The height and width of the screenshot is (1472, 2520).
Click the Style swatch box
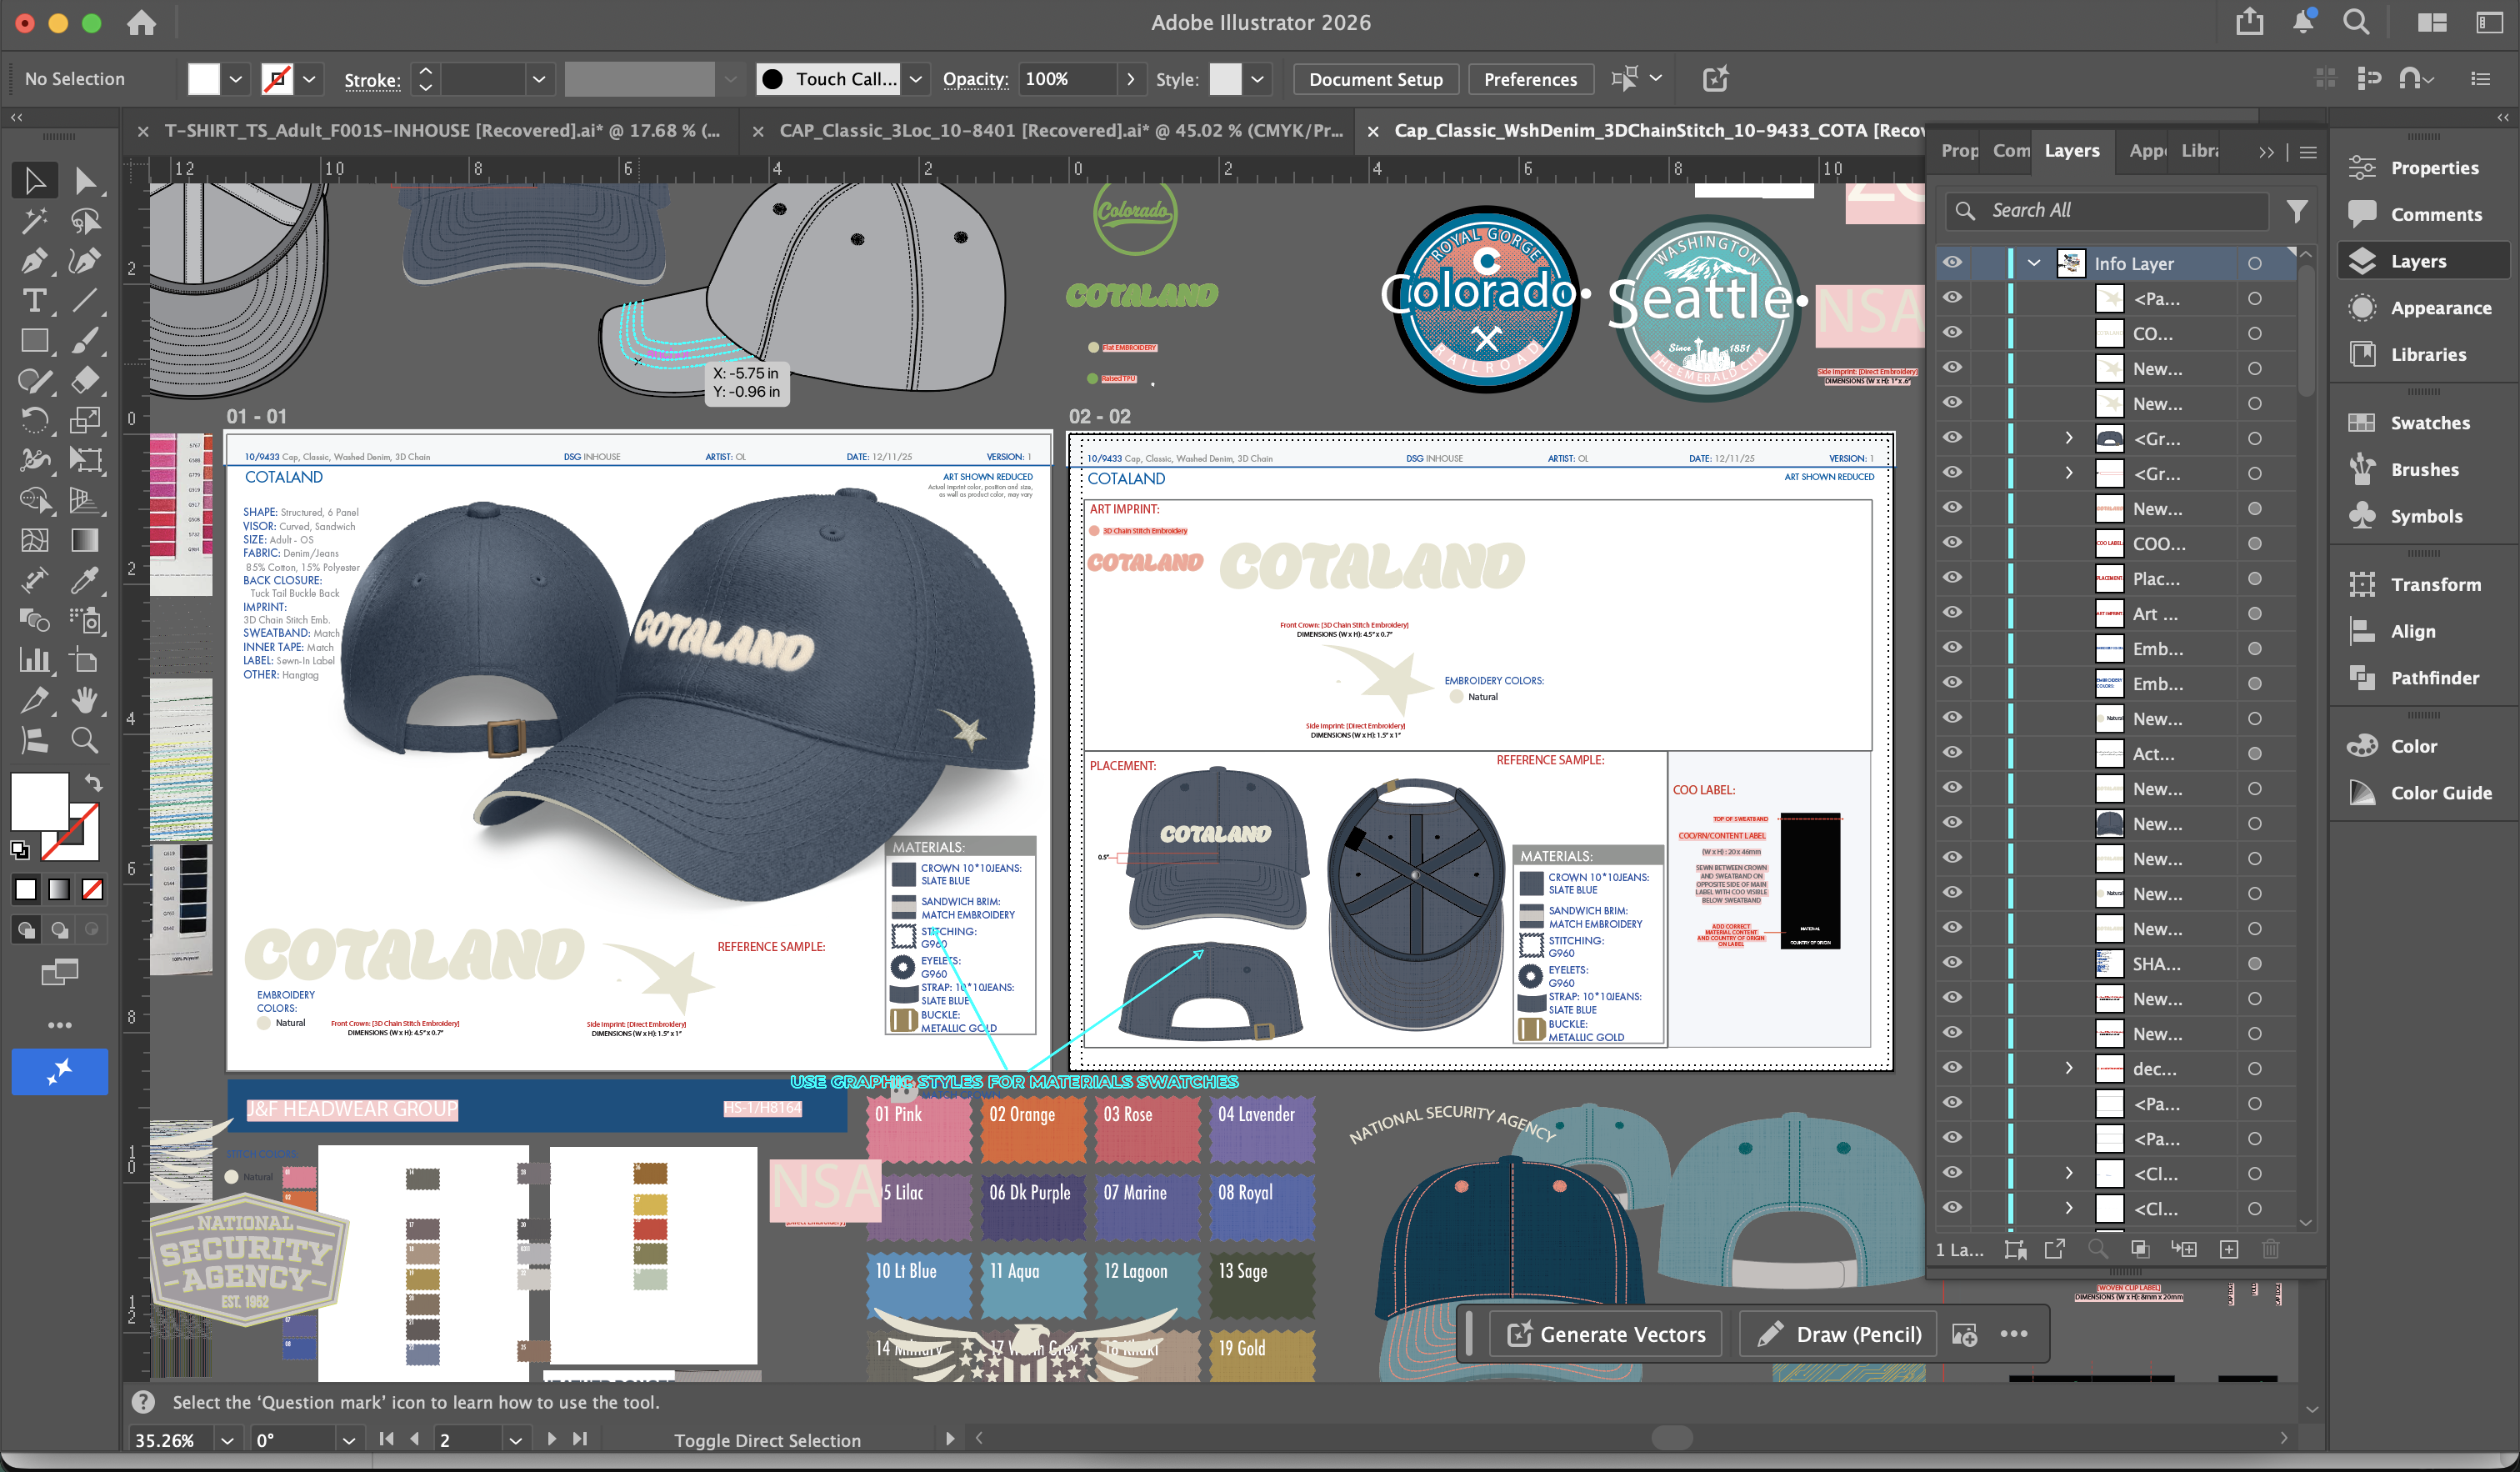1226,79
